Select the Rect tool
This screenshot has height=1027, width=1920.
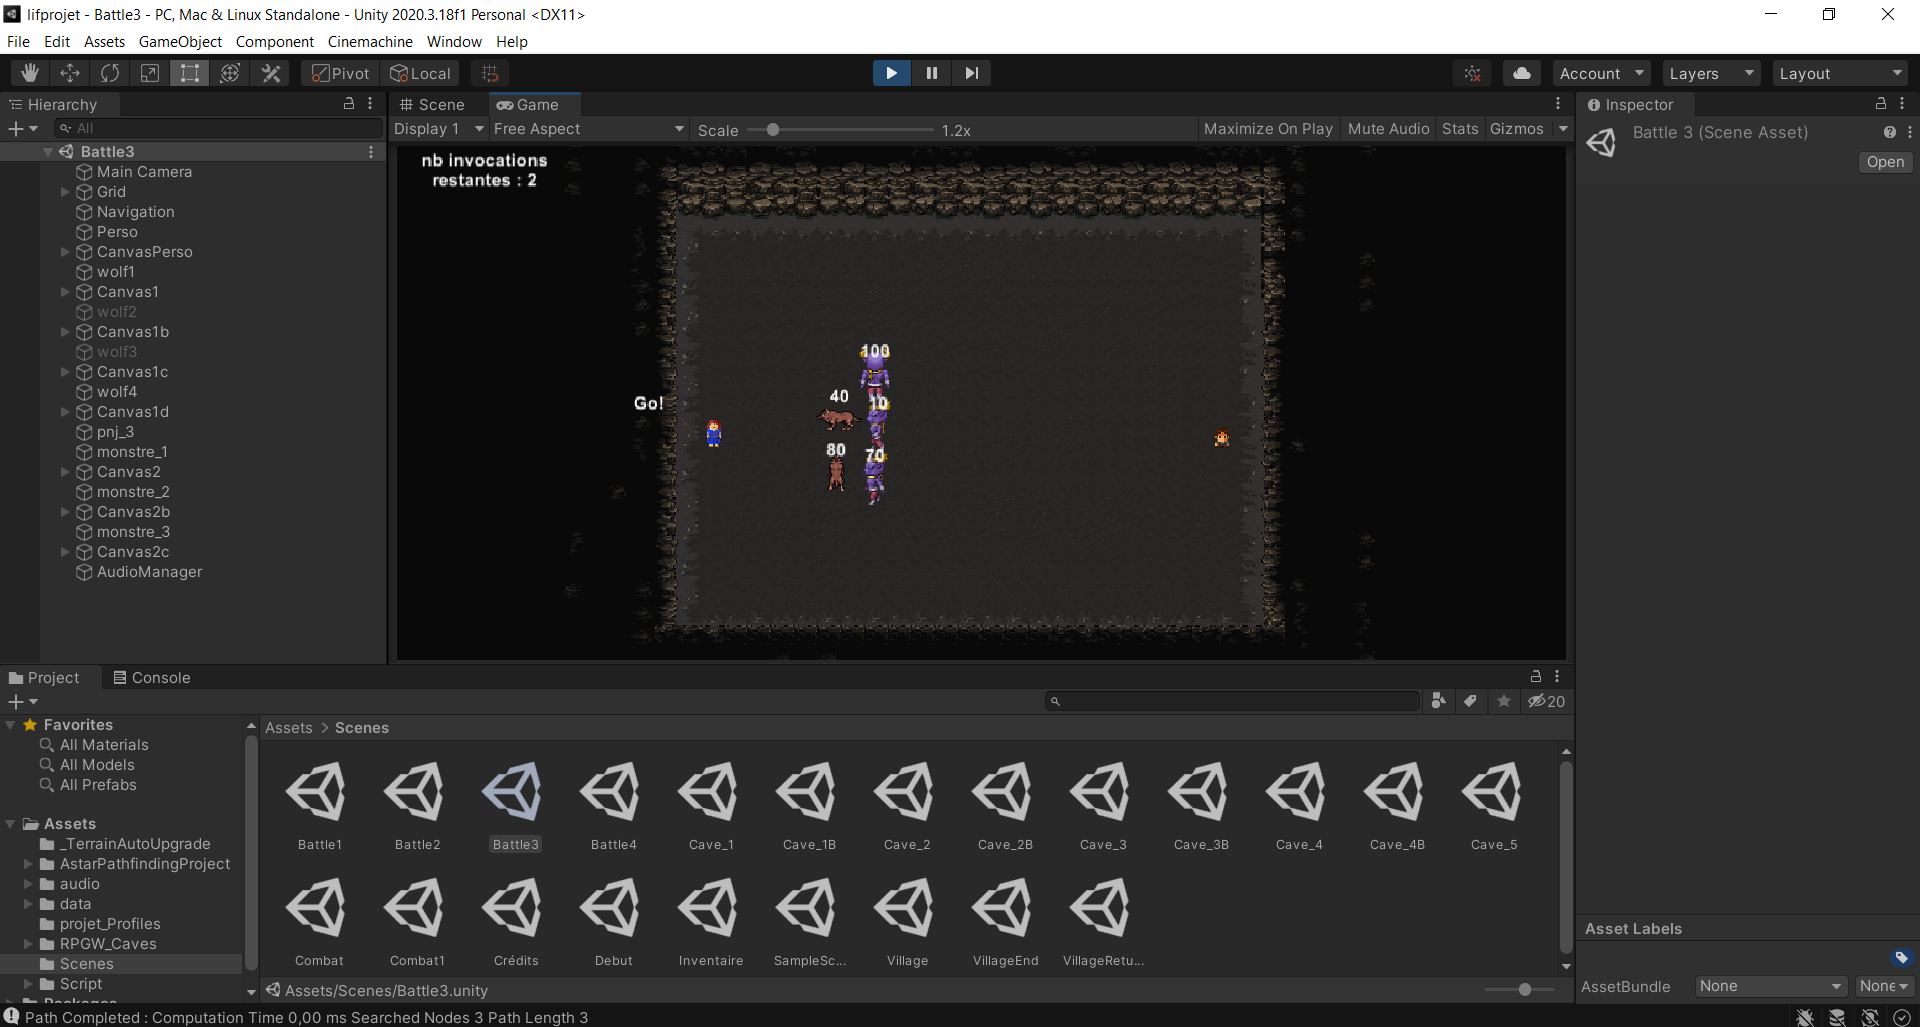tap(190, 73)
